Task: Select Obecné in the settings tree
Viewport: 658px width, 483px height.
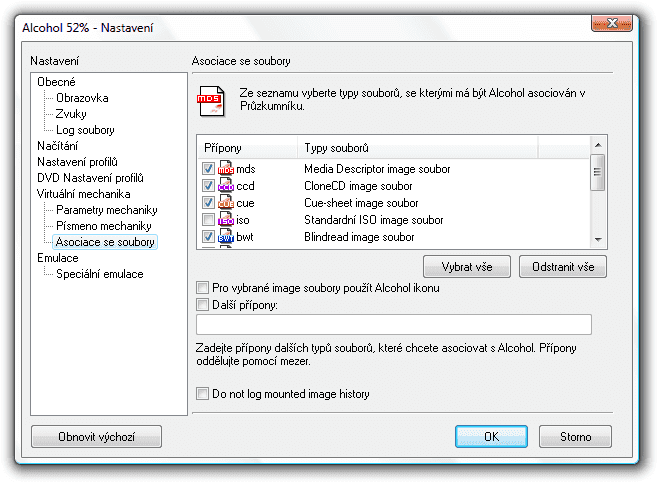Action: 56,82
